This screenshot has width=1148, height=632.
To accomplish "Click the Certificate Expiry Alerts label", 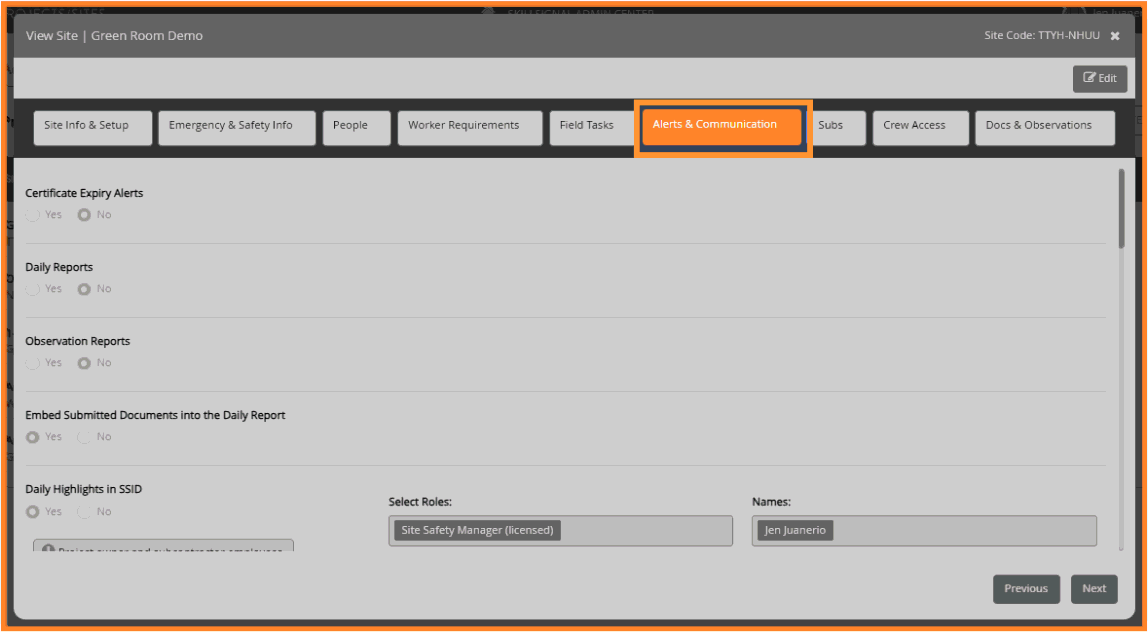I will pos(84,193).
